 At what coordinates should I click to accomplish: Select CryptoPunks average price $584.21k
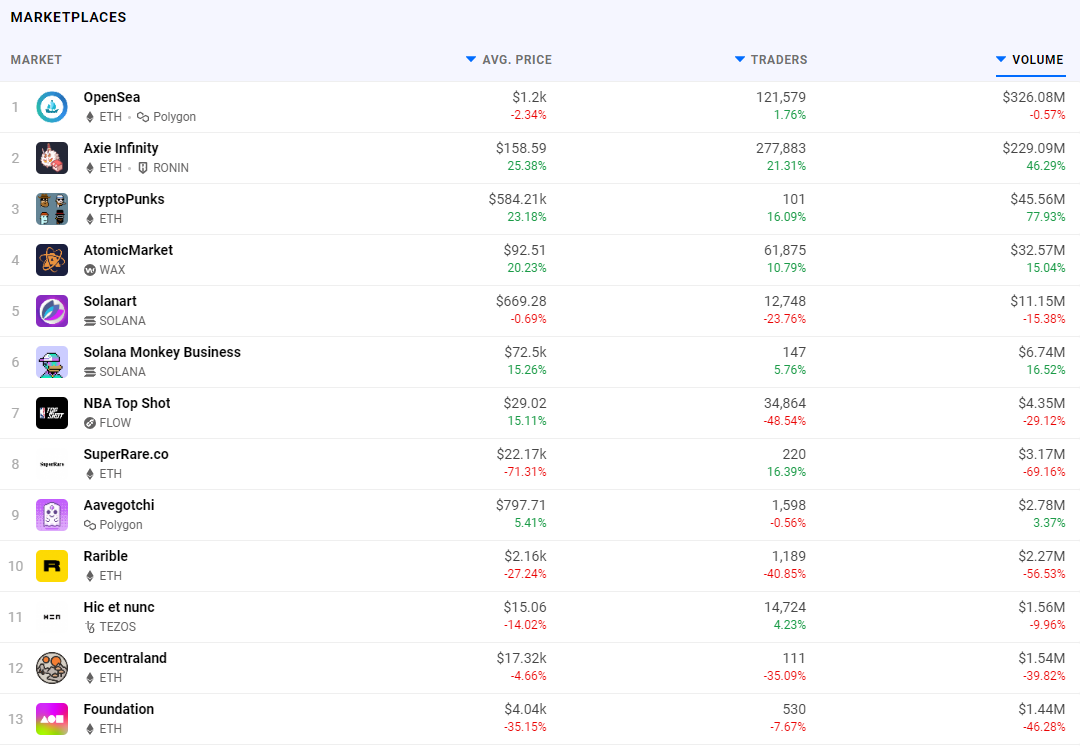click(x=517, y=199)
